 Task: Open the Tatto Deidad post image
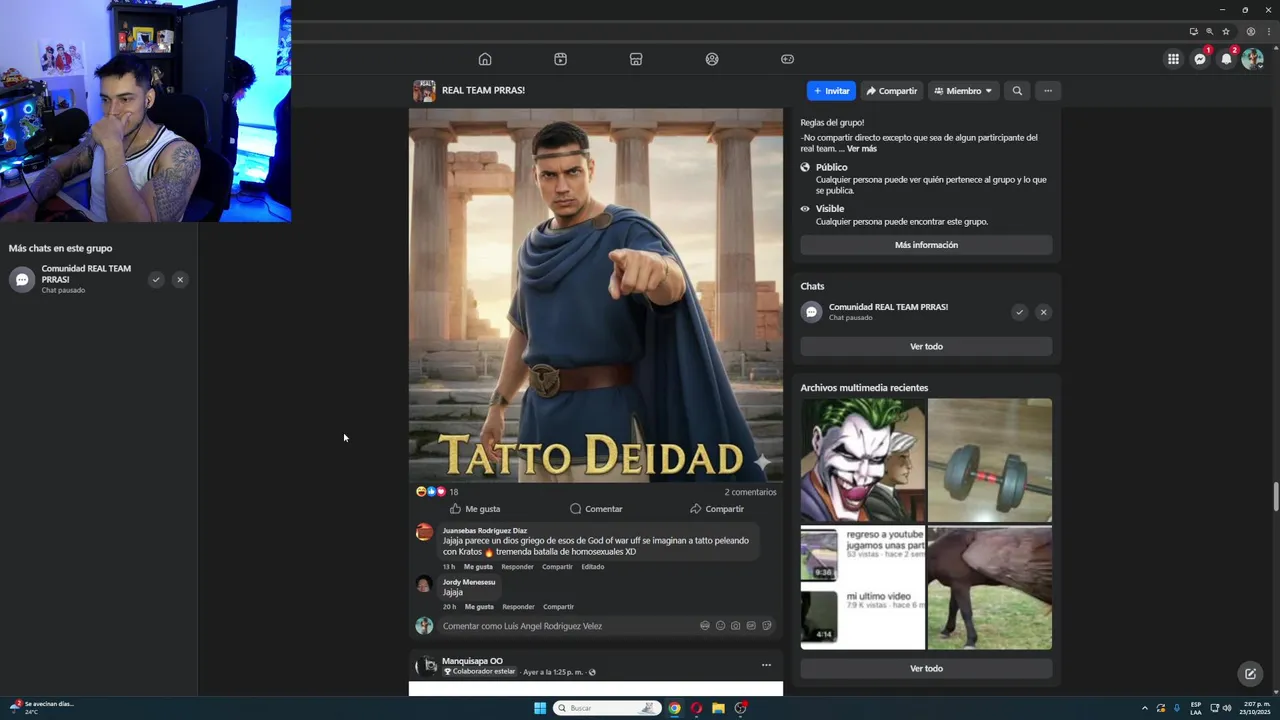596,295
